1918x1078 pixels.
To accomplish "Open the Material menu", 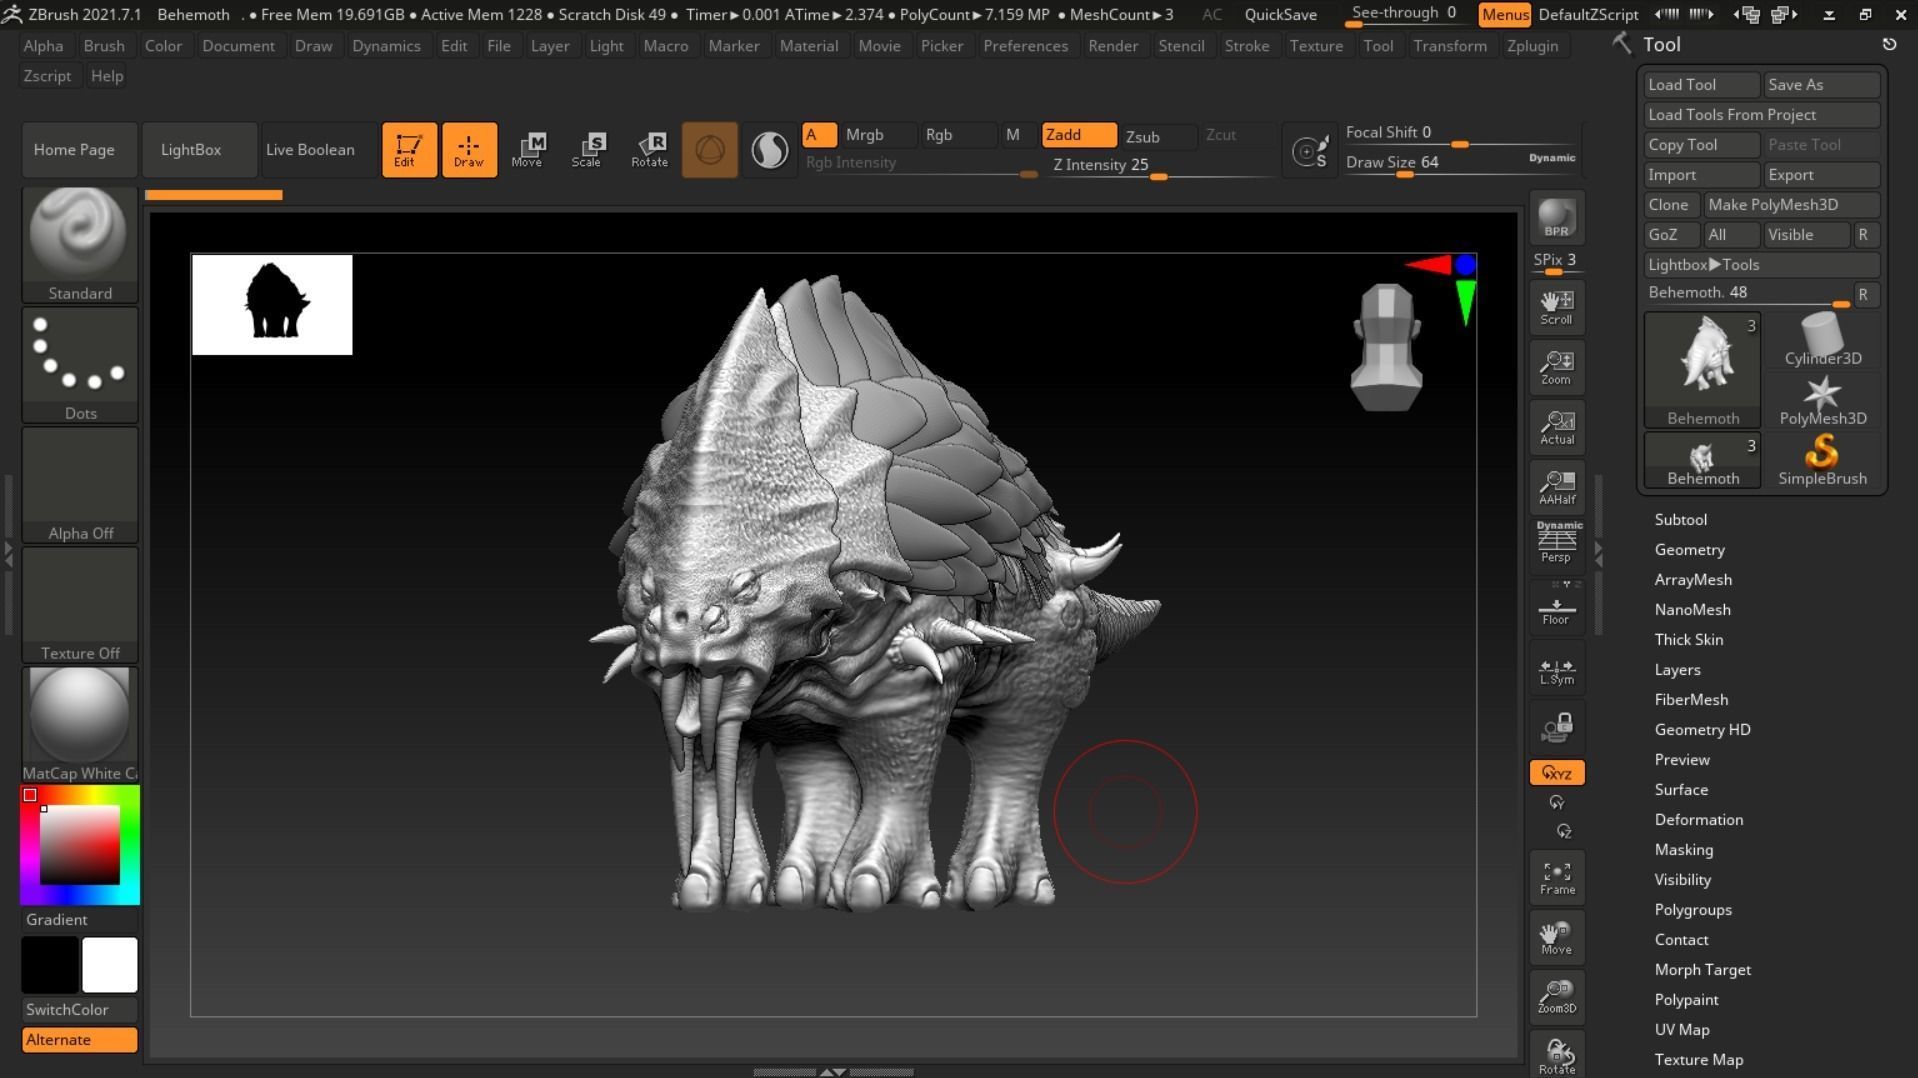I will 808,46.
